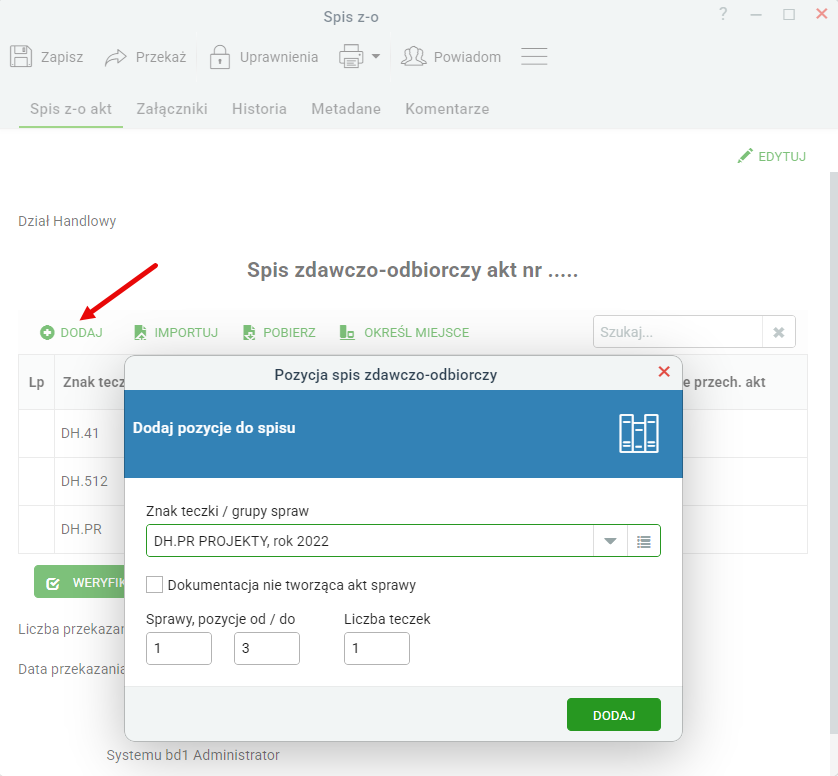The image size is (838, 776).
Task: Click the OKREŚL MIEJSCE location icon
Action: (x=347, y=332)
